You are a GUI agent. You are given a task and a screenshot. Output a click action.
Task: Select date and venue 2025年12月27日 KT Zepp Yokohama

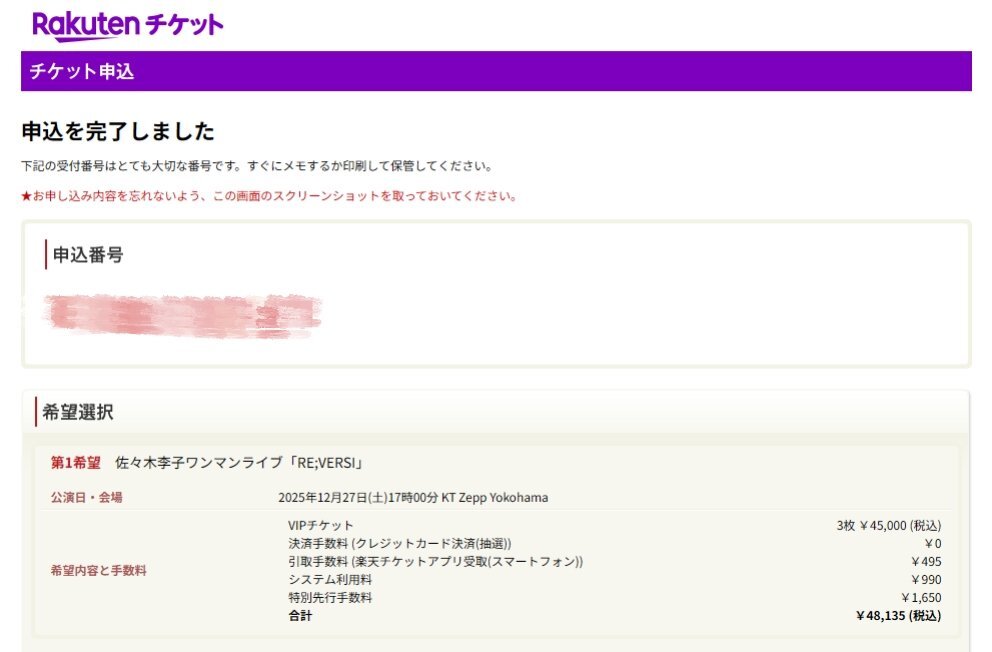click(413, 498)
